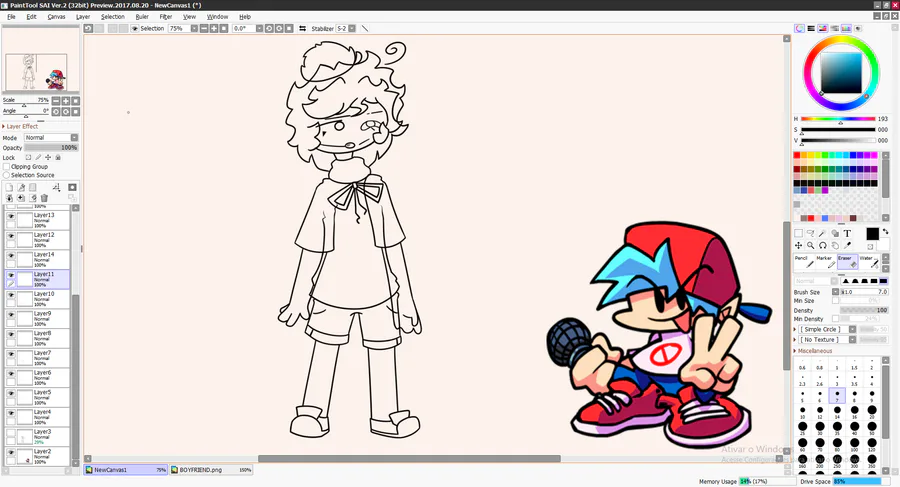This screenshot has width=900, height=487.
Task: Select the Marker brush tool
Action: 825,261
